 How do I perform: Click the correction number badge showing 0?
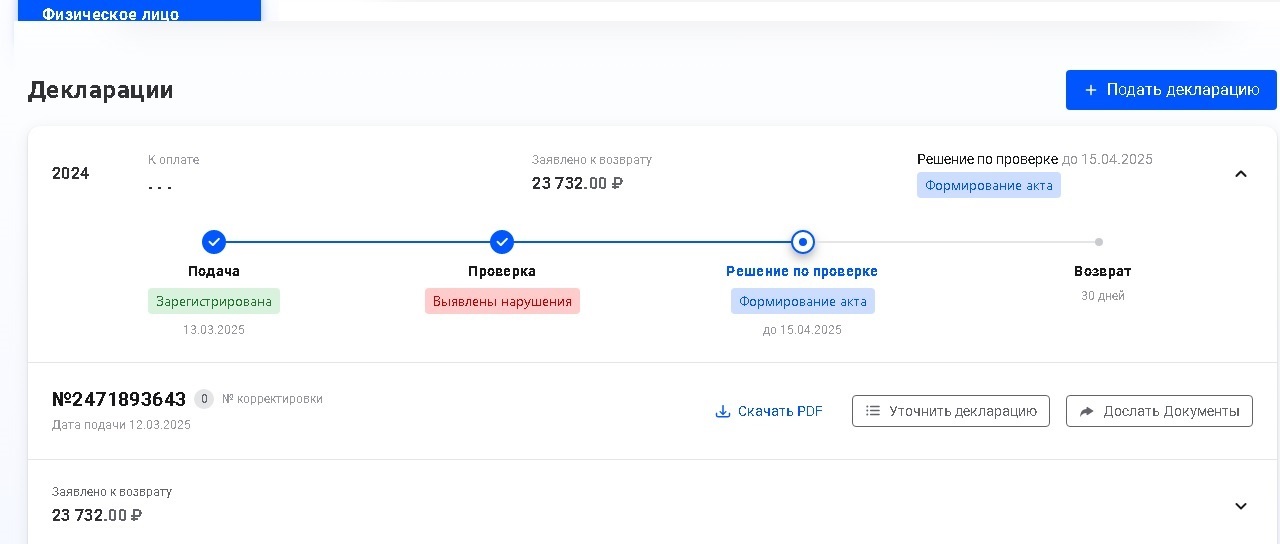coord(204,399)
